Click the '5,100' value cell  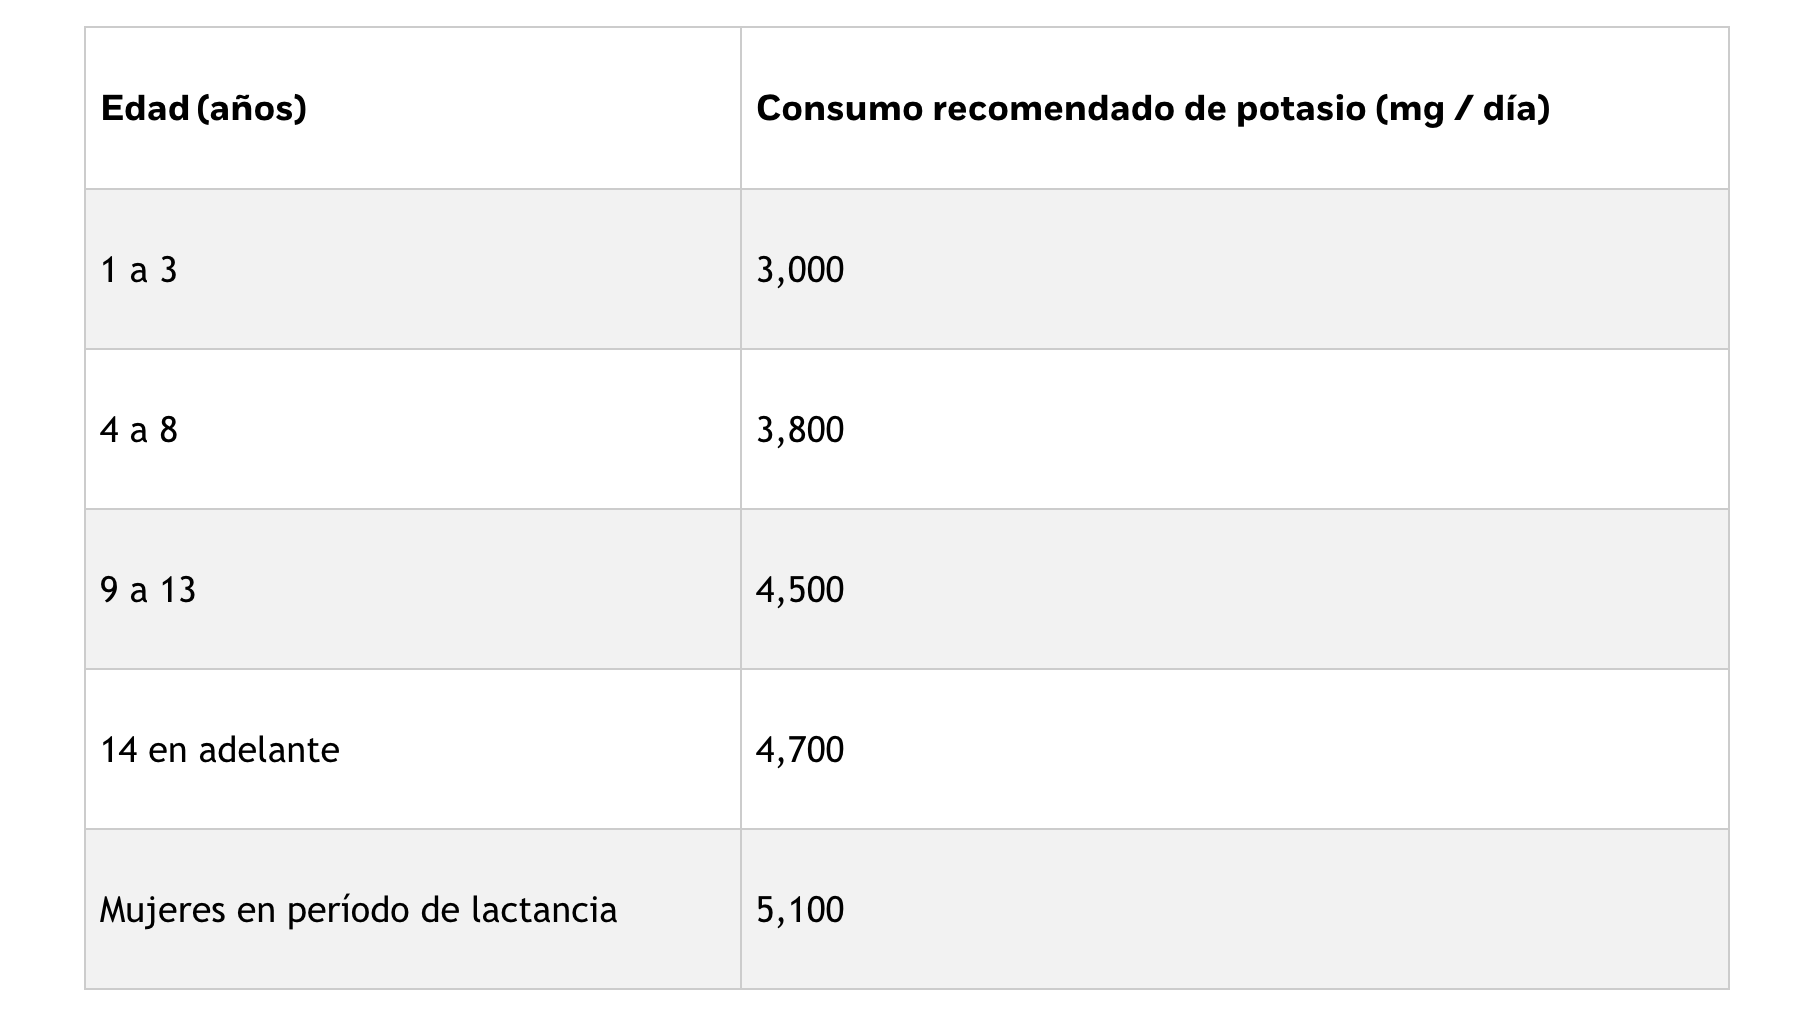click(1235, 909)
